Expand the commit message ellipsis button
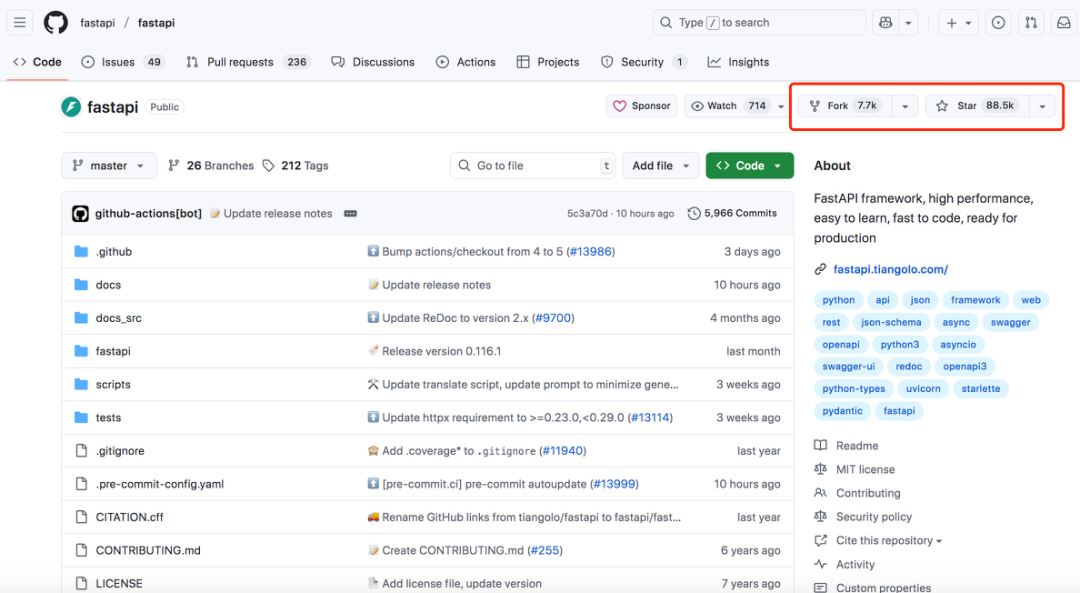Viewport: 1080px width, 593px height. coord(351,214)
